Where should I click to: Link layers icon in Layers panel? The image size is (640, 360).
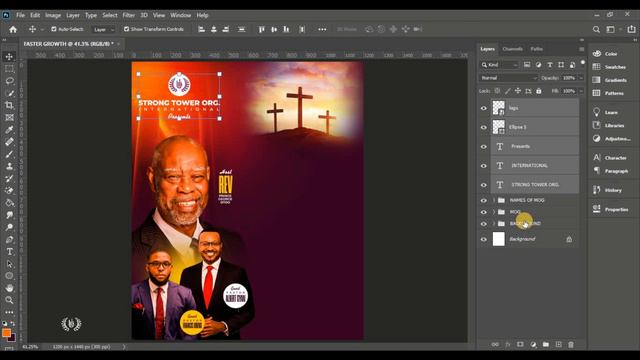click(x=495, y=344)
